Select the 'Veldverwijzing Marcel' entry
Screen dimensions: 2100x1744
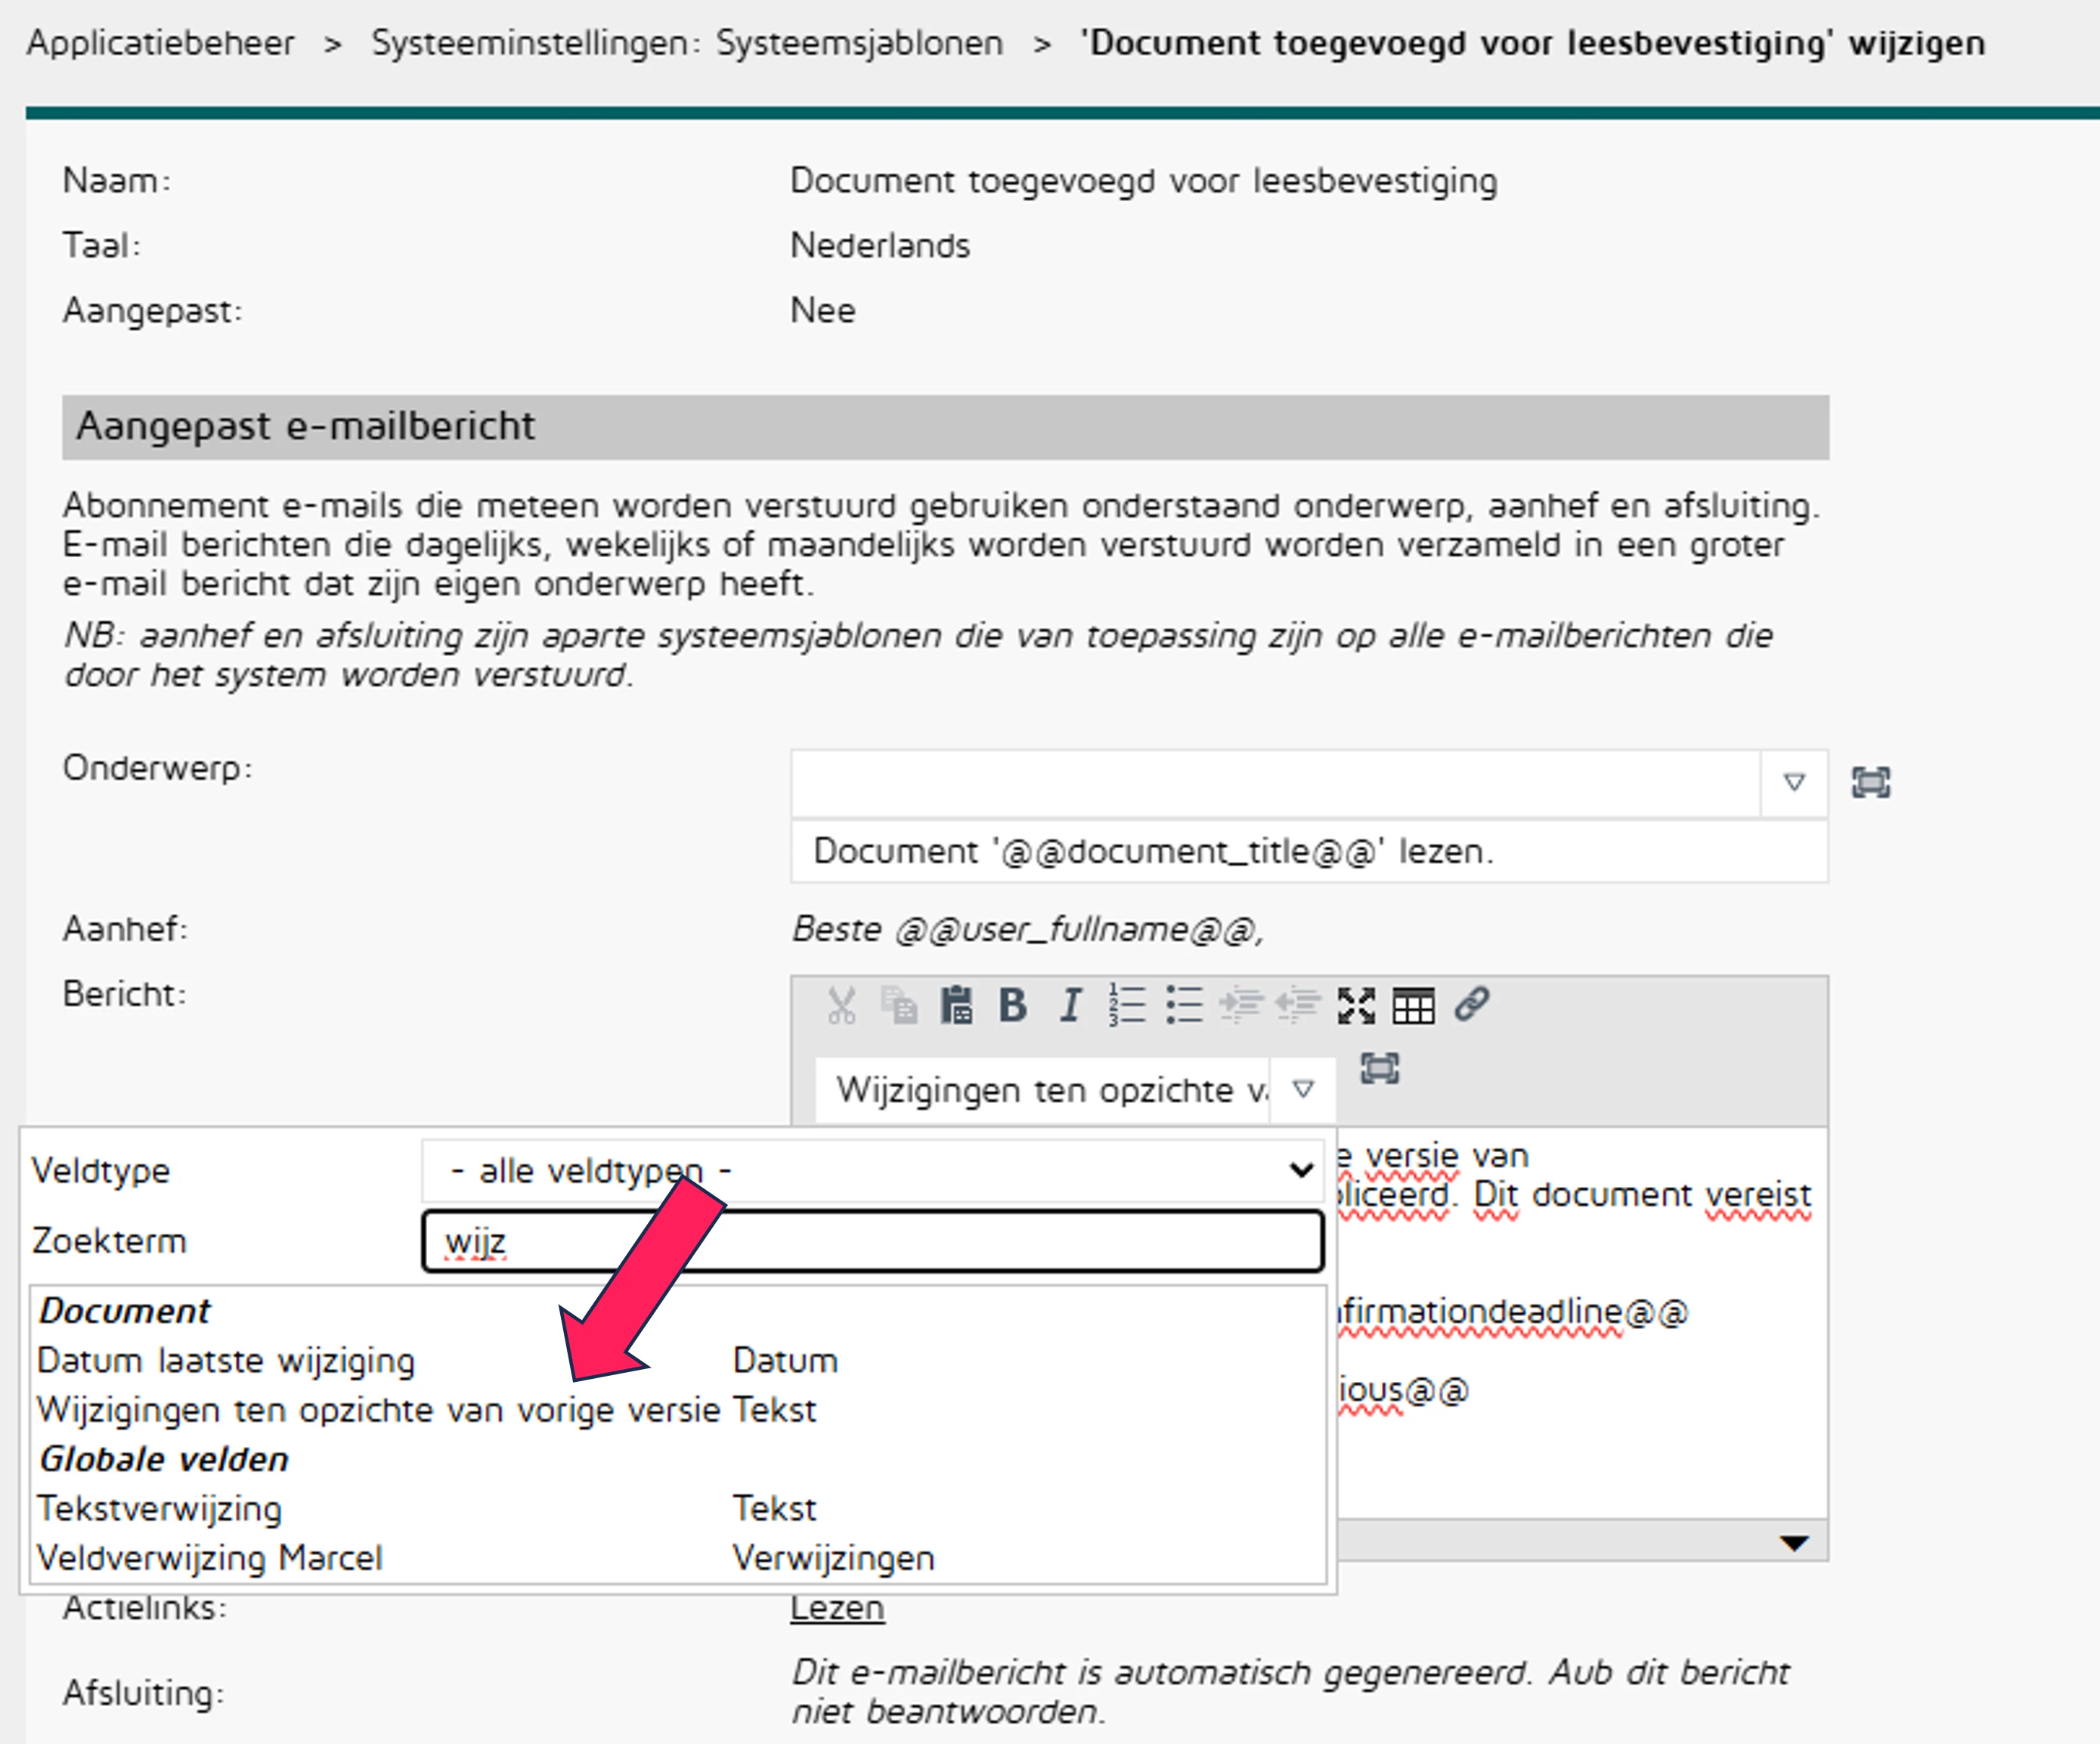click(x=210, y=1558)
